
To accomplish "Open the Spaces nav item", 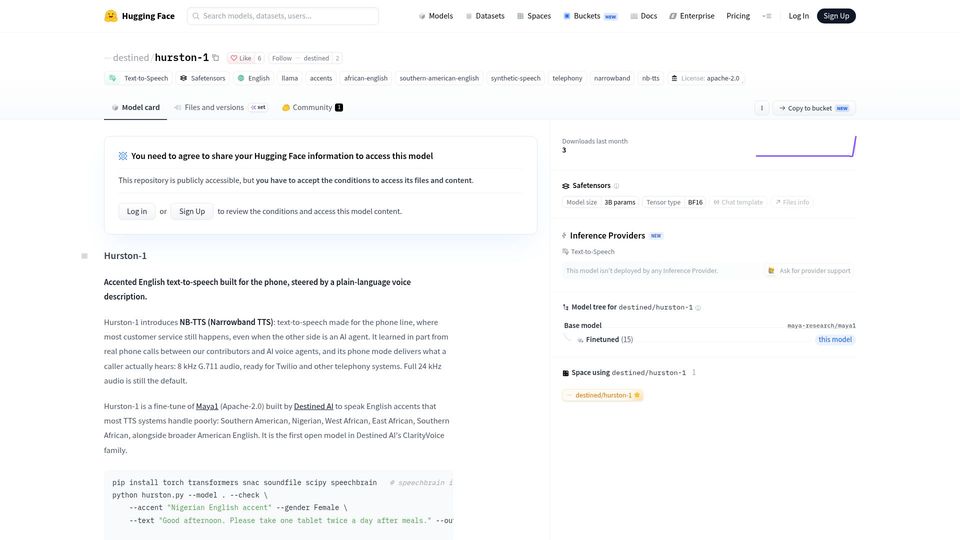I will (x=534, y=16).
